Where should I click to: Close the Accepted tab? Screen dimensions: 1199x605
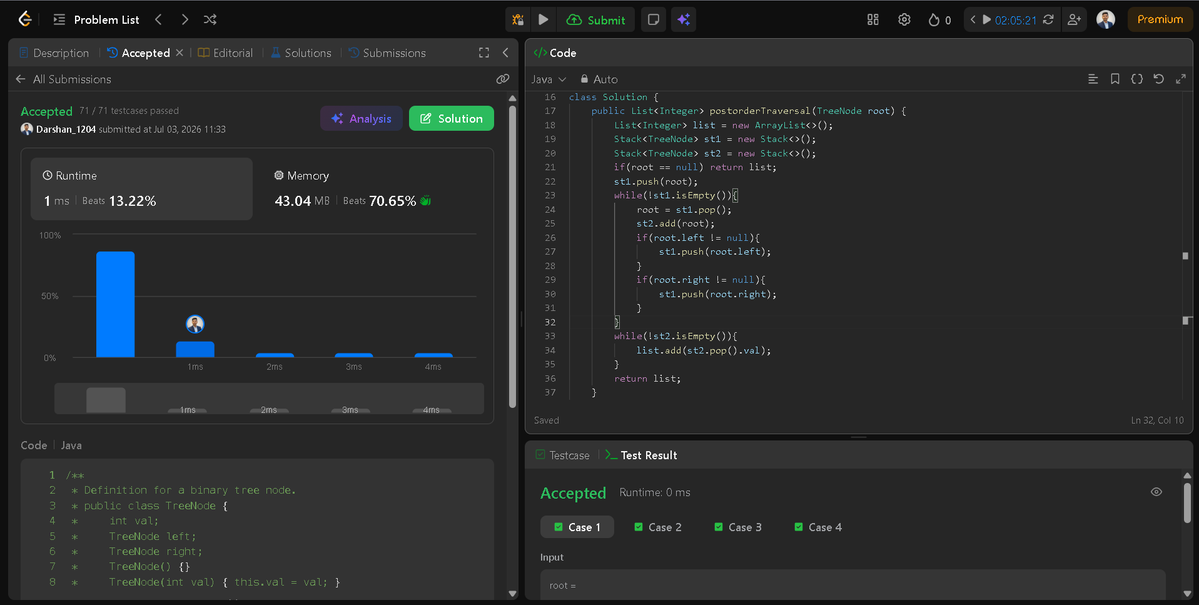(180, 53)
